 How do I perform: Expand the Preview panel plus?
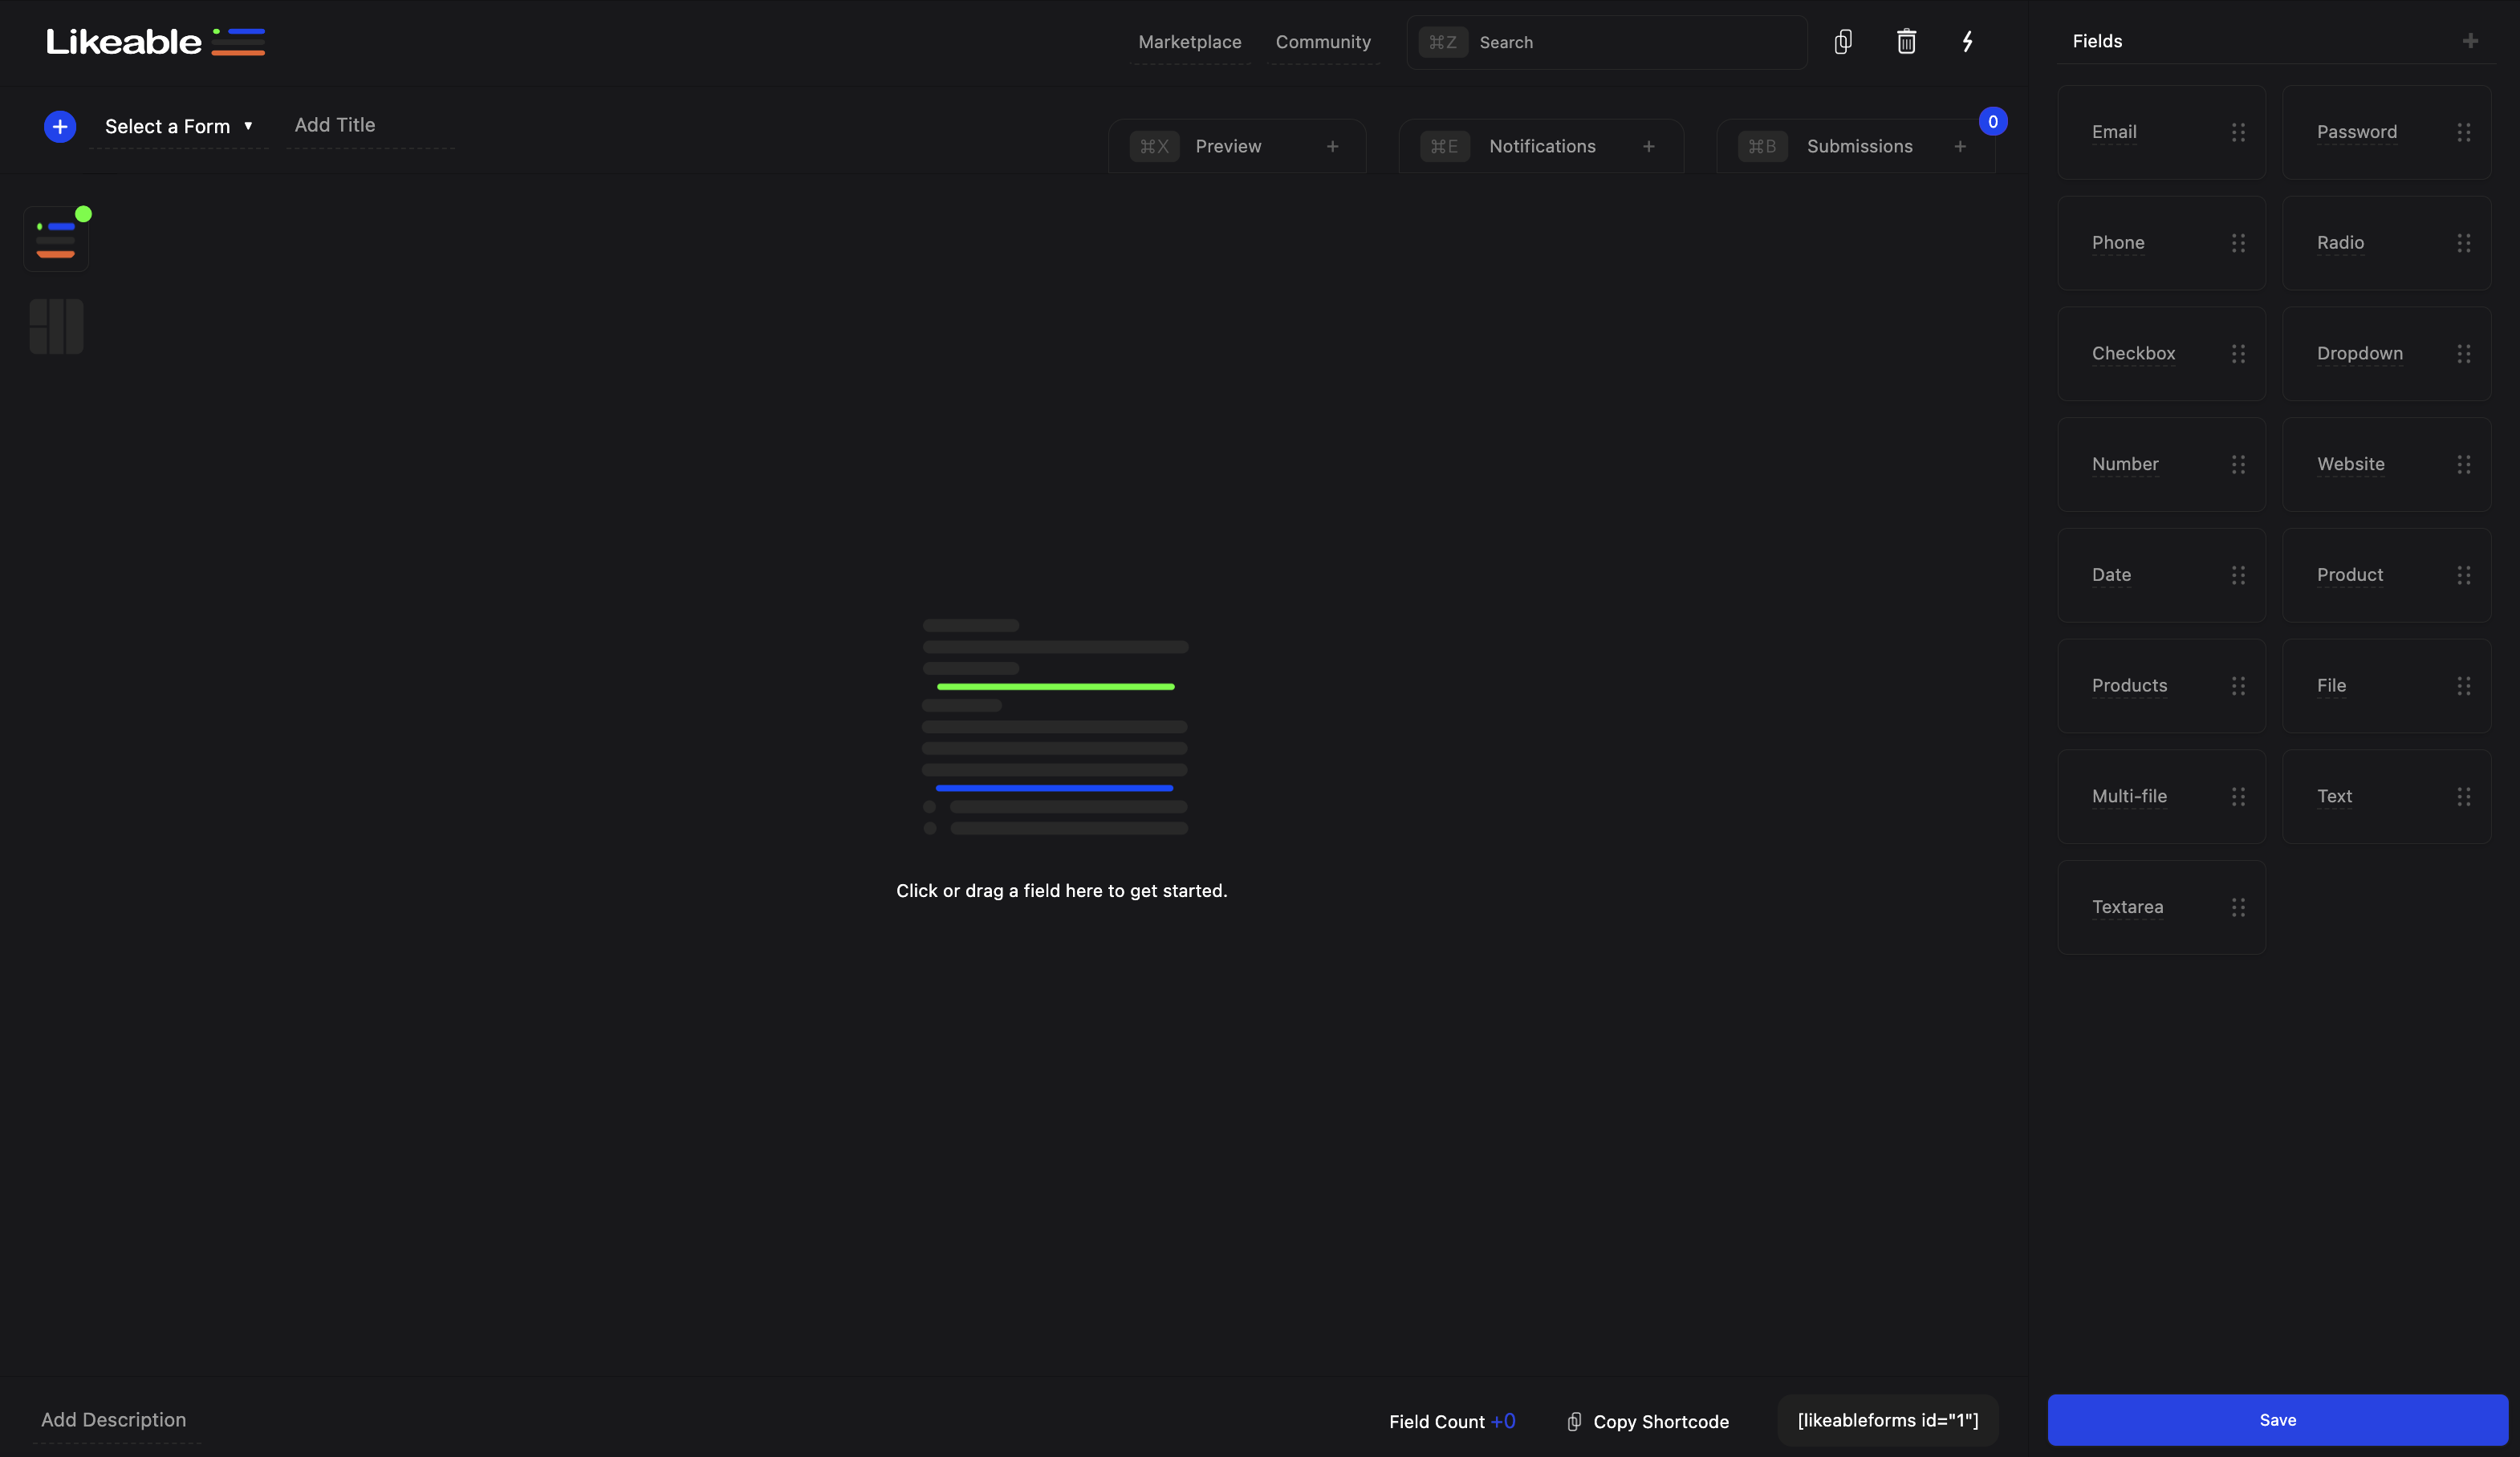point(1332,147)
